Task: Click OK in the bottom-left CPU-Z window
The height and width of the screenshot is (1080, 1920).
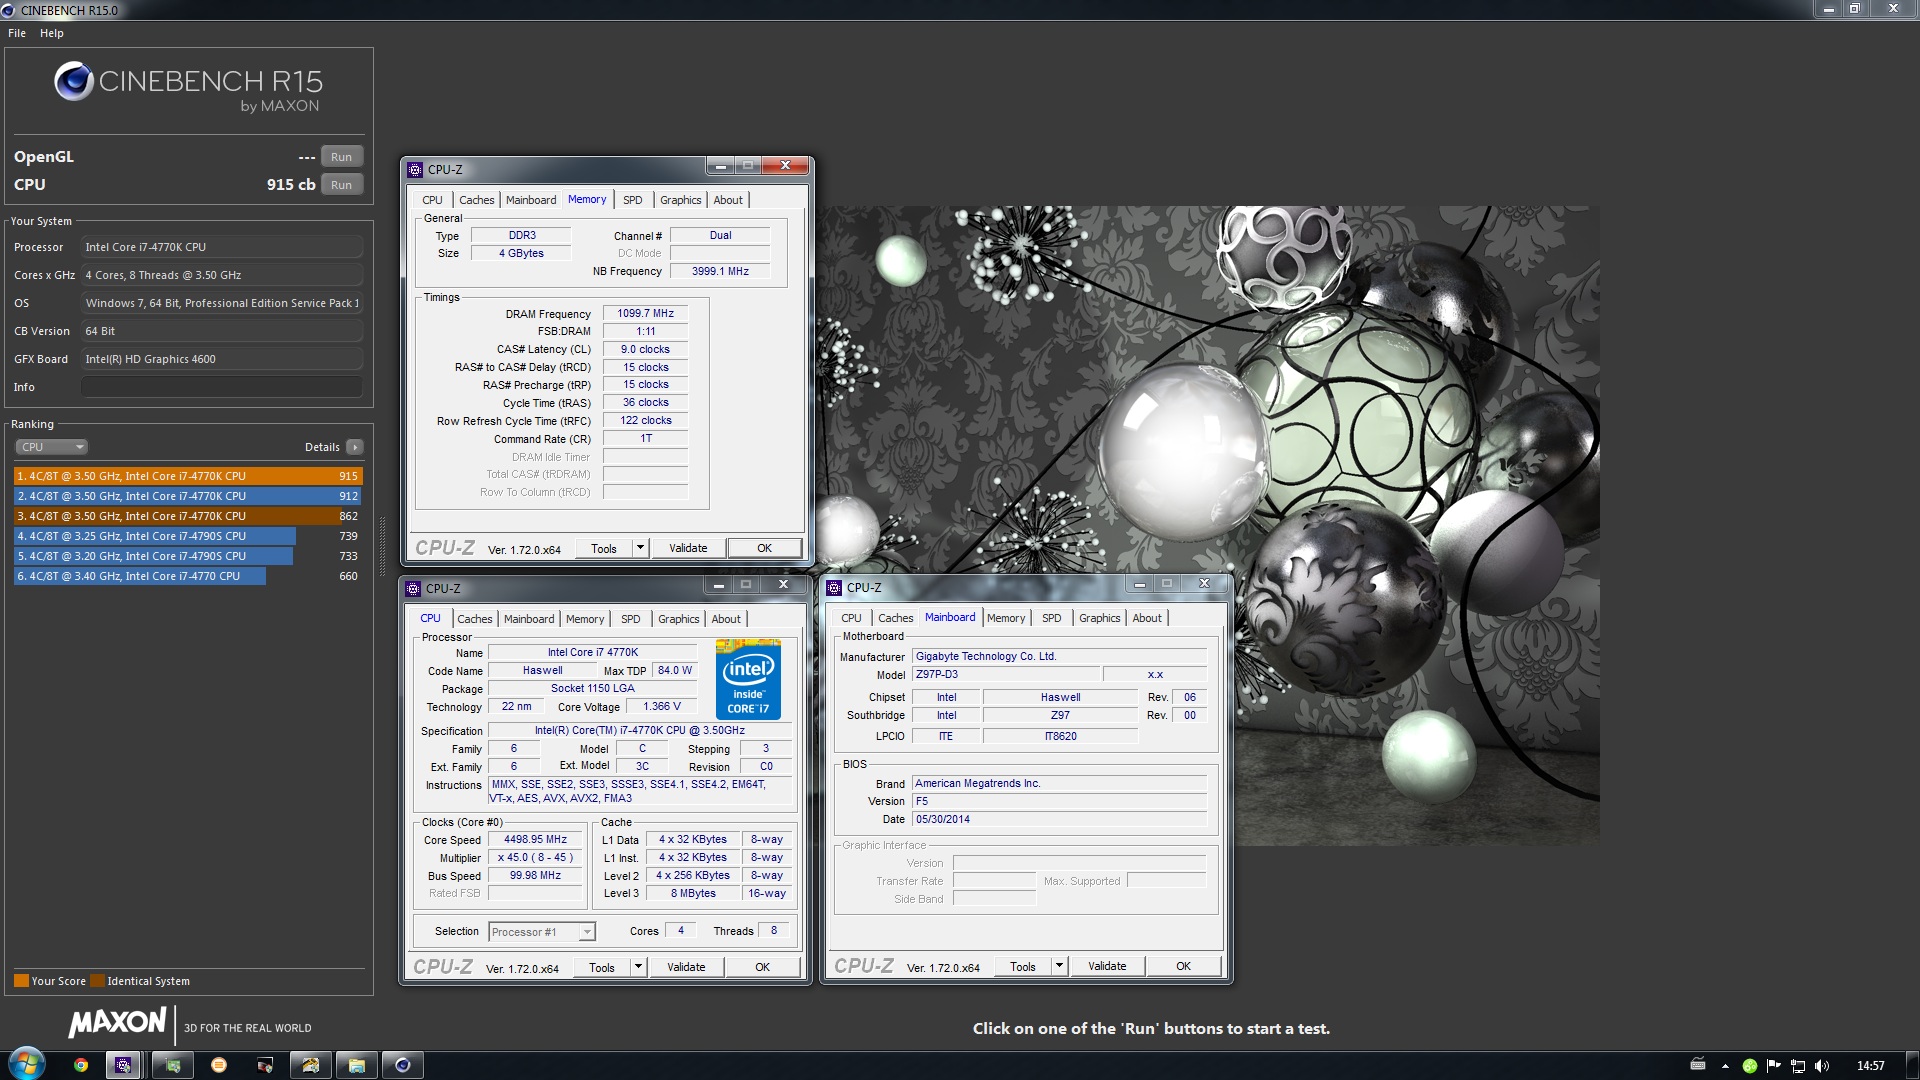Action: coord(763,967)
